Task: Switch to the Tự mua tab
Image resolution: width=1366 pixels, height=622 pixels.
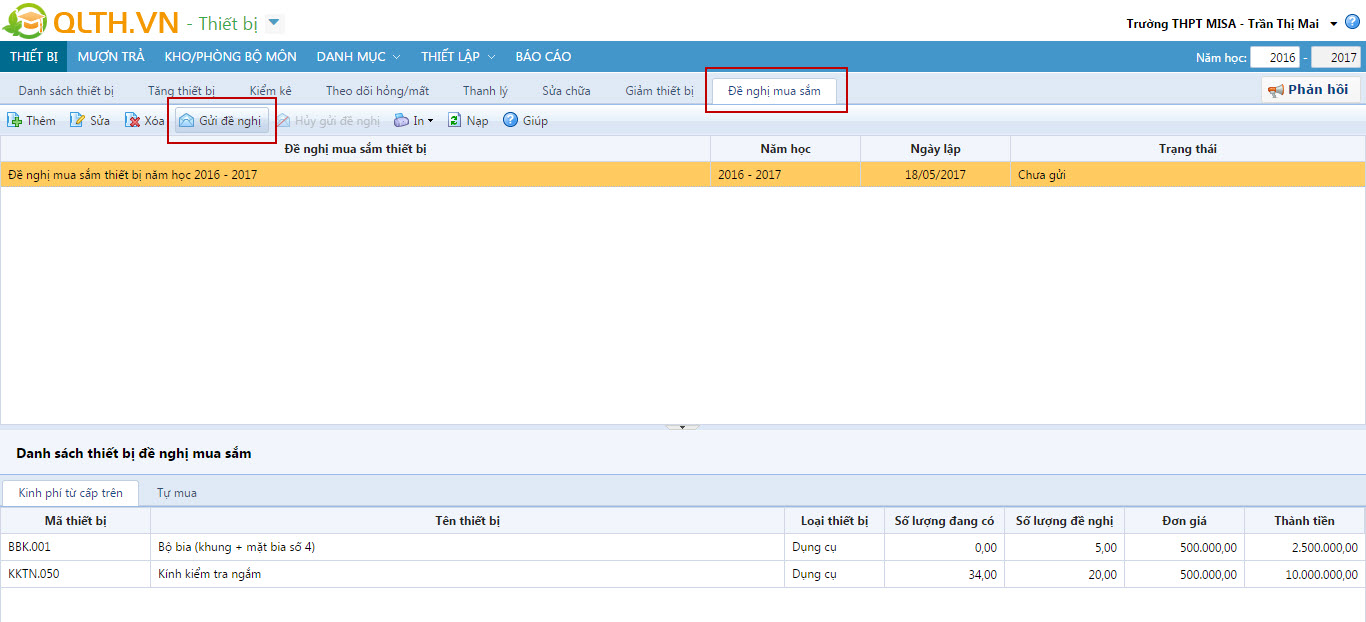Action: 177,493
